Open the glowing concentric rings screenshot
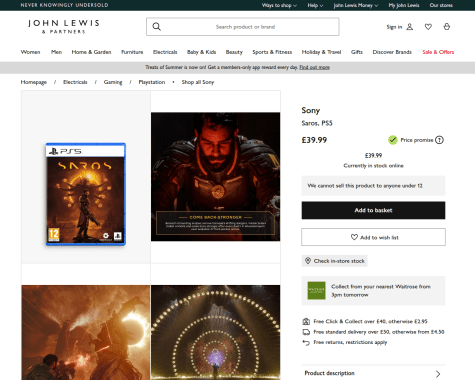475x380 pixels. [216, 332]
